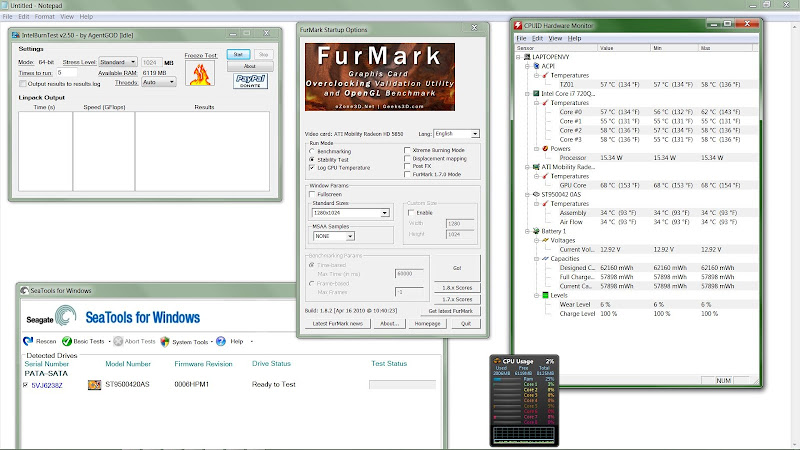This screenshot has width=800, height=450.
Task: Click the Quit button in FurMark
Action: coord(466,323)
